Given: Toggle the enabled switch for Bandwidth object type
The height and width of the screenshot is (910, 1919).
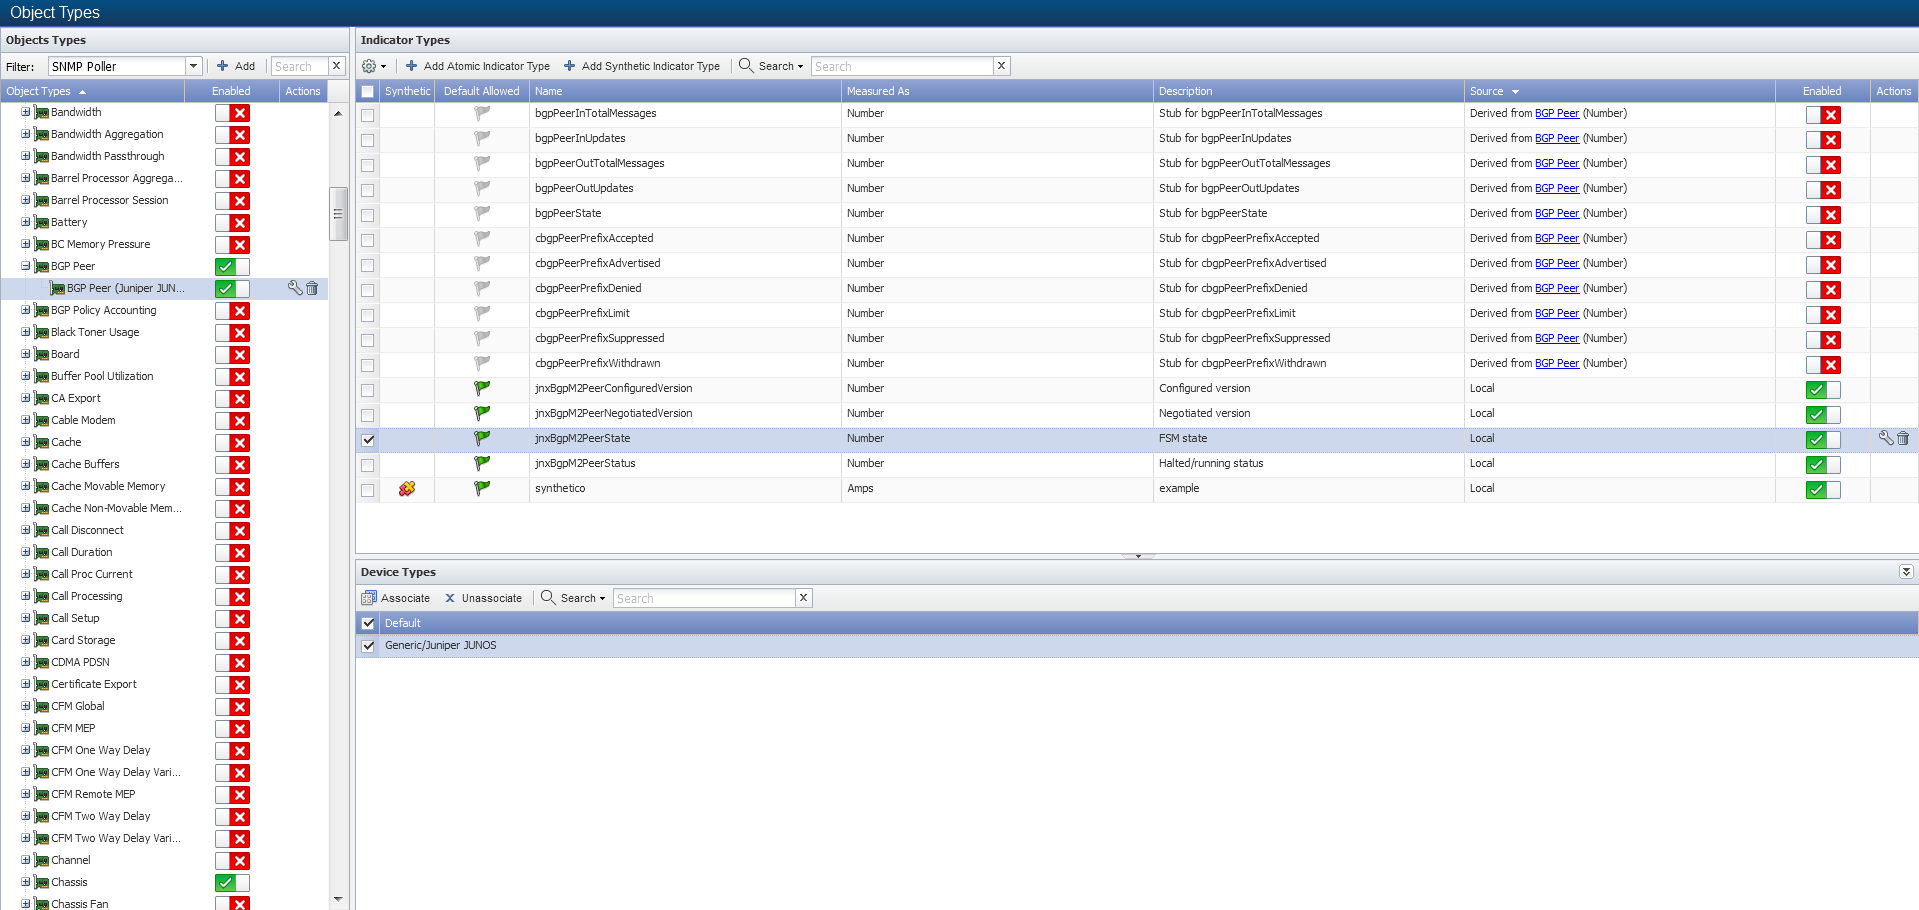Looking at the screenshot, I should [x=232, y=113].
